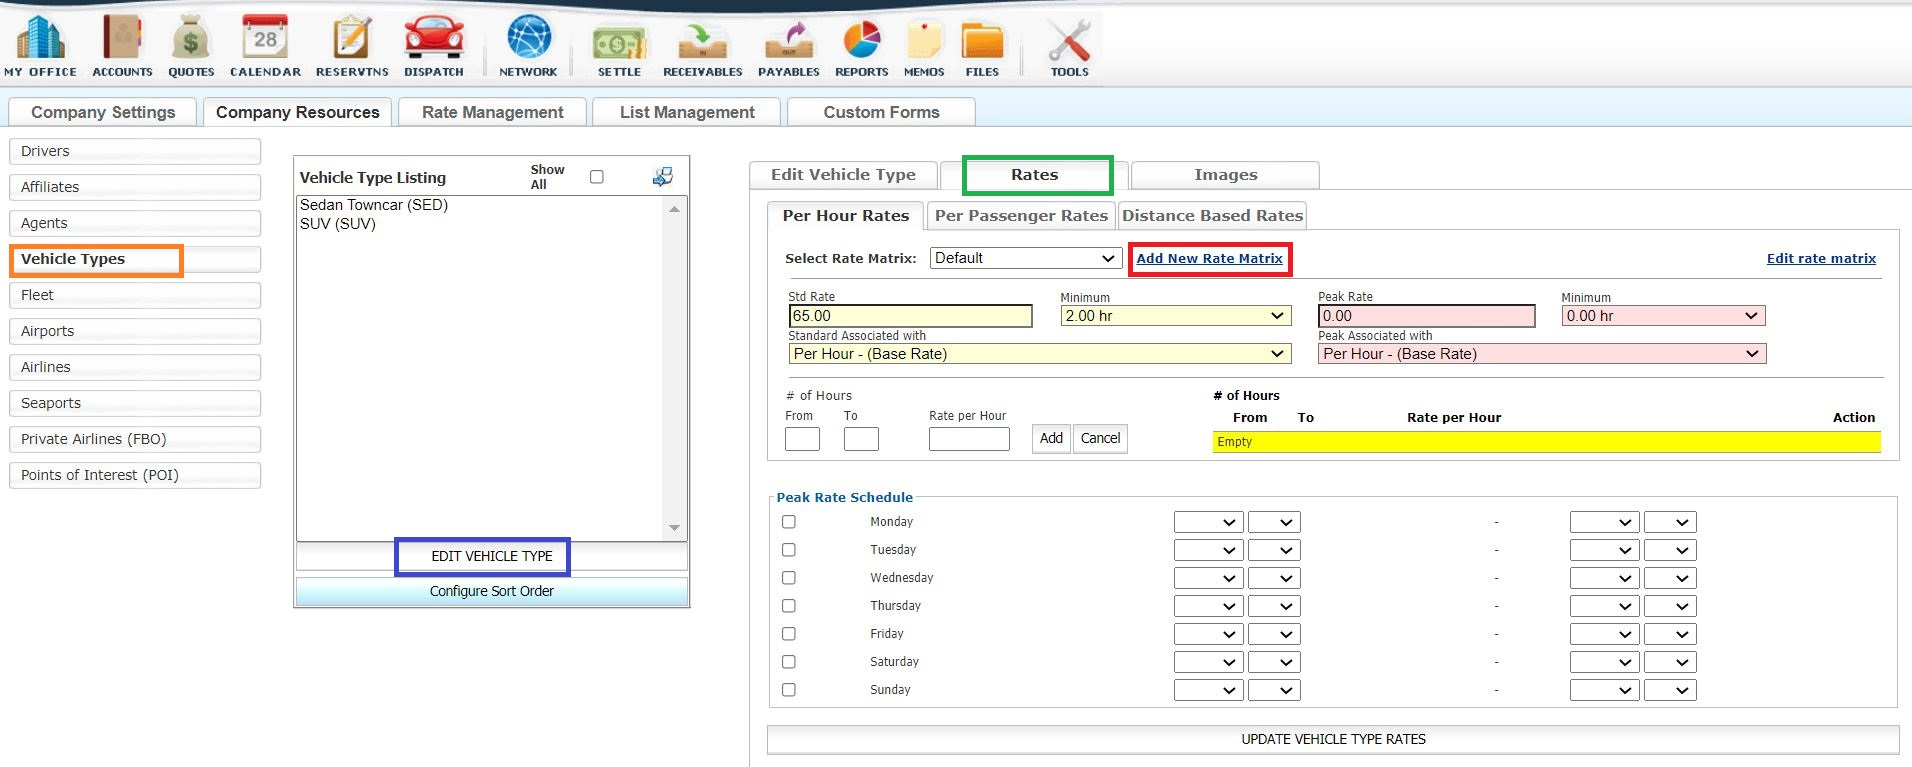Open the Reservations icon
The image size is (1912, 767).
pyautogui.click(x=352, y=46)
